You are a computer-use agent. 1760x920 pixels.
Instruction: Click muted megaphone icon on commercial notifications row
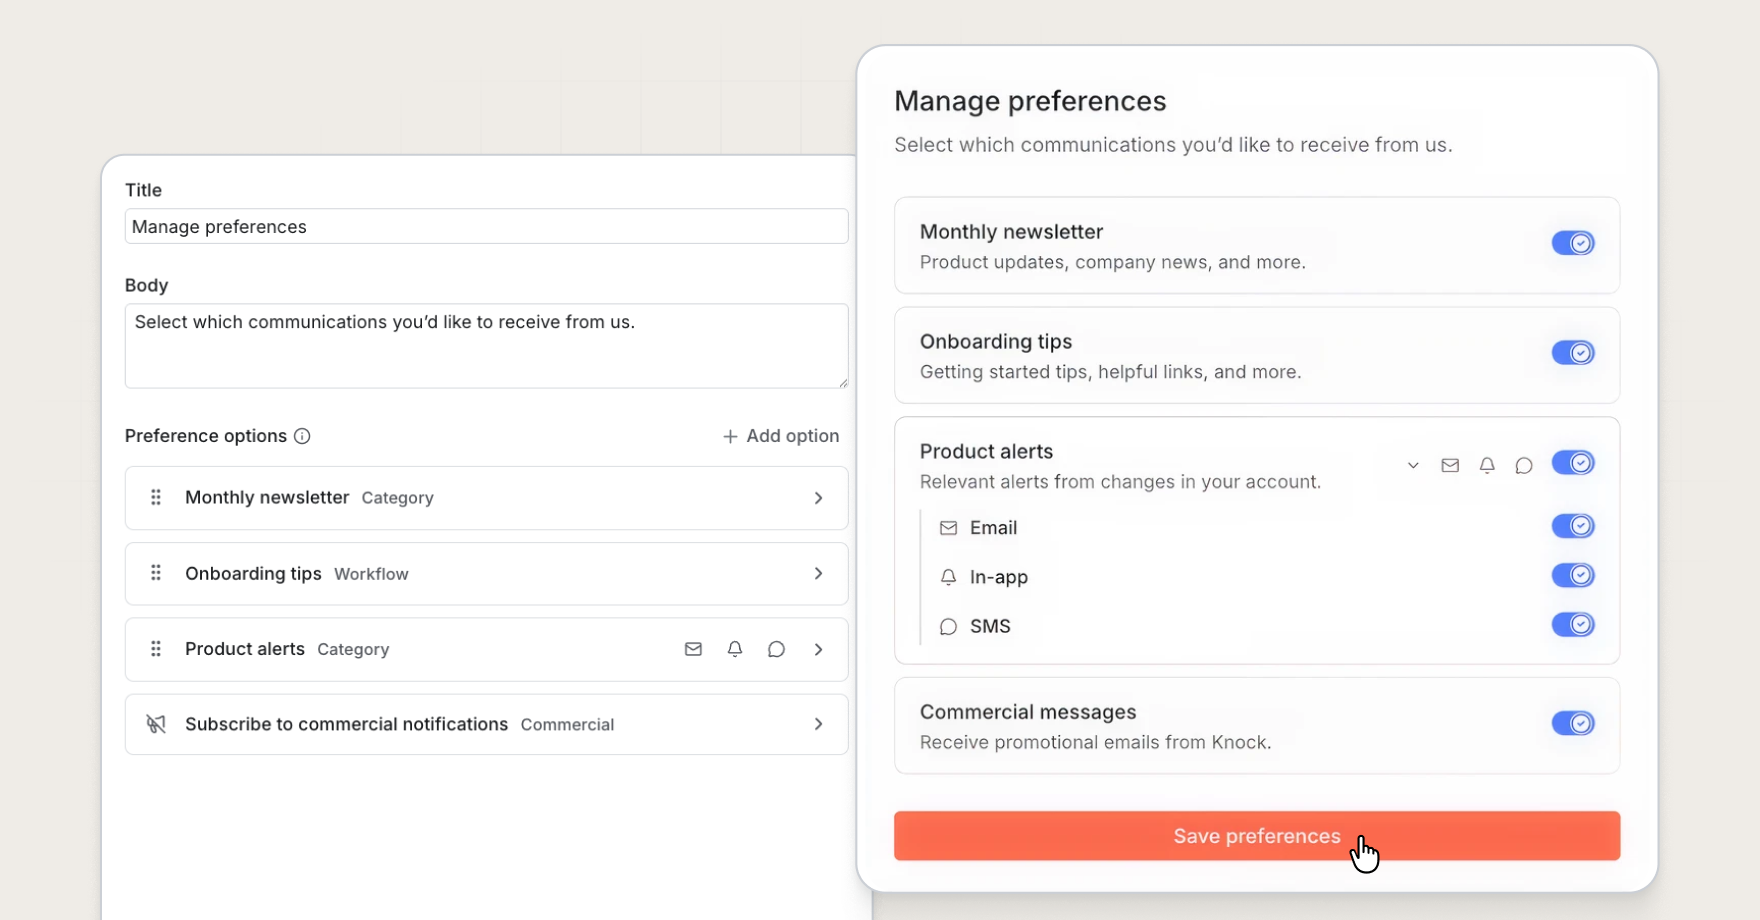tap(156, 724)
